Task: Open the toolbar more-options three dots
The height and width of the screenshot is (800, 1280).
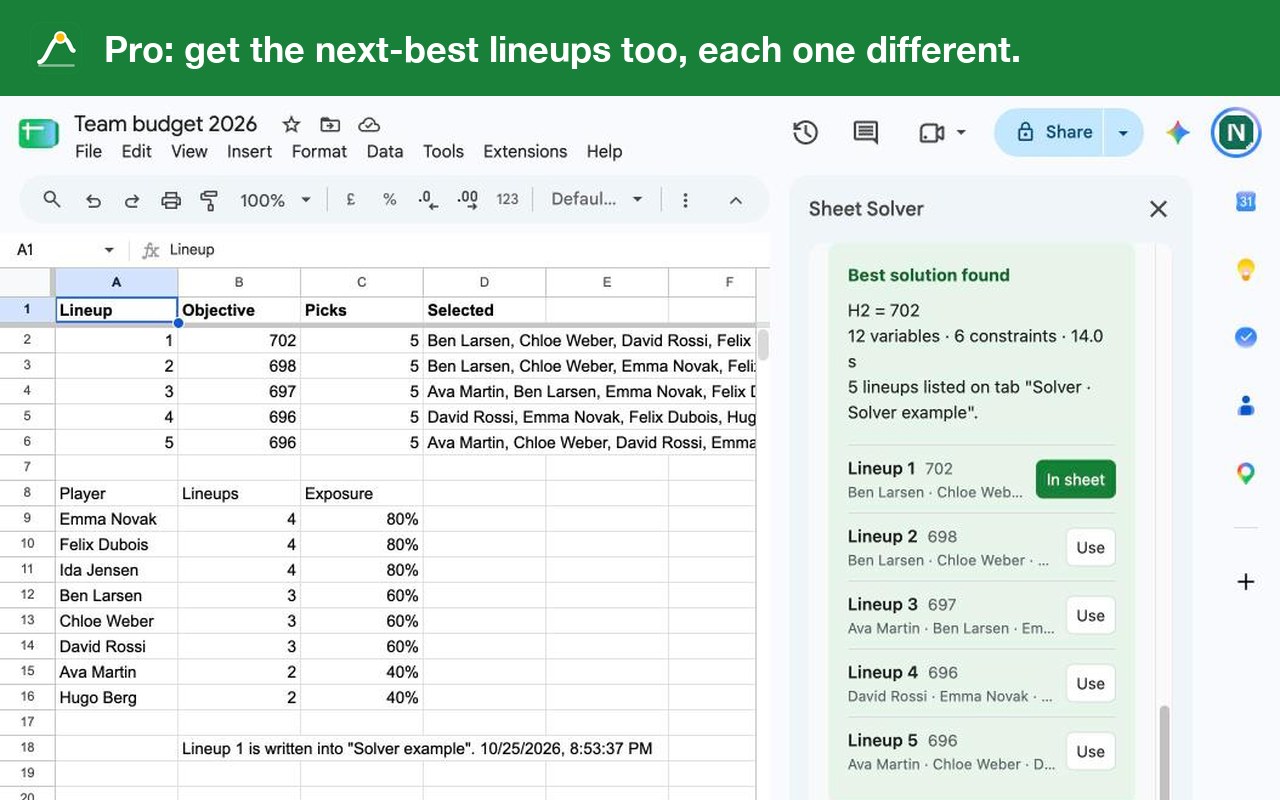Action: (685, 200)
